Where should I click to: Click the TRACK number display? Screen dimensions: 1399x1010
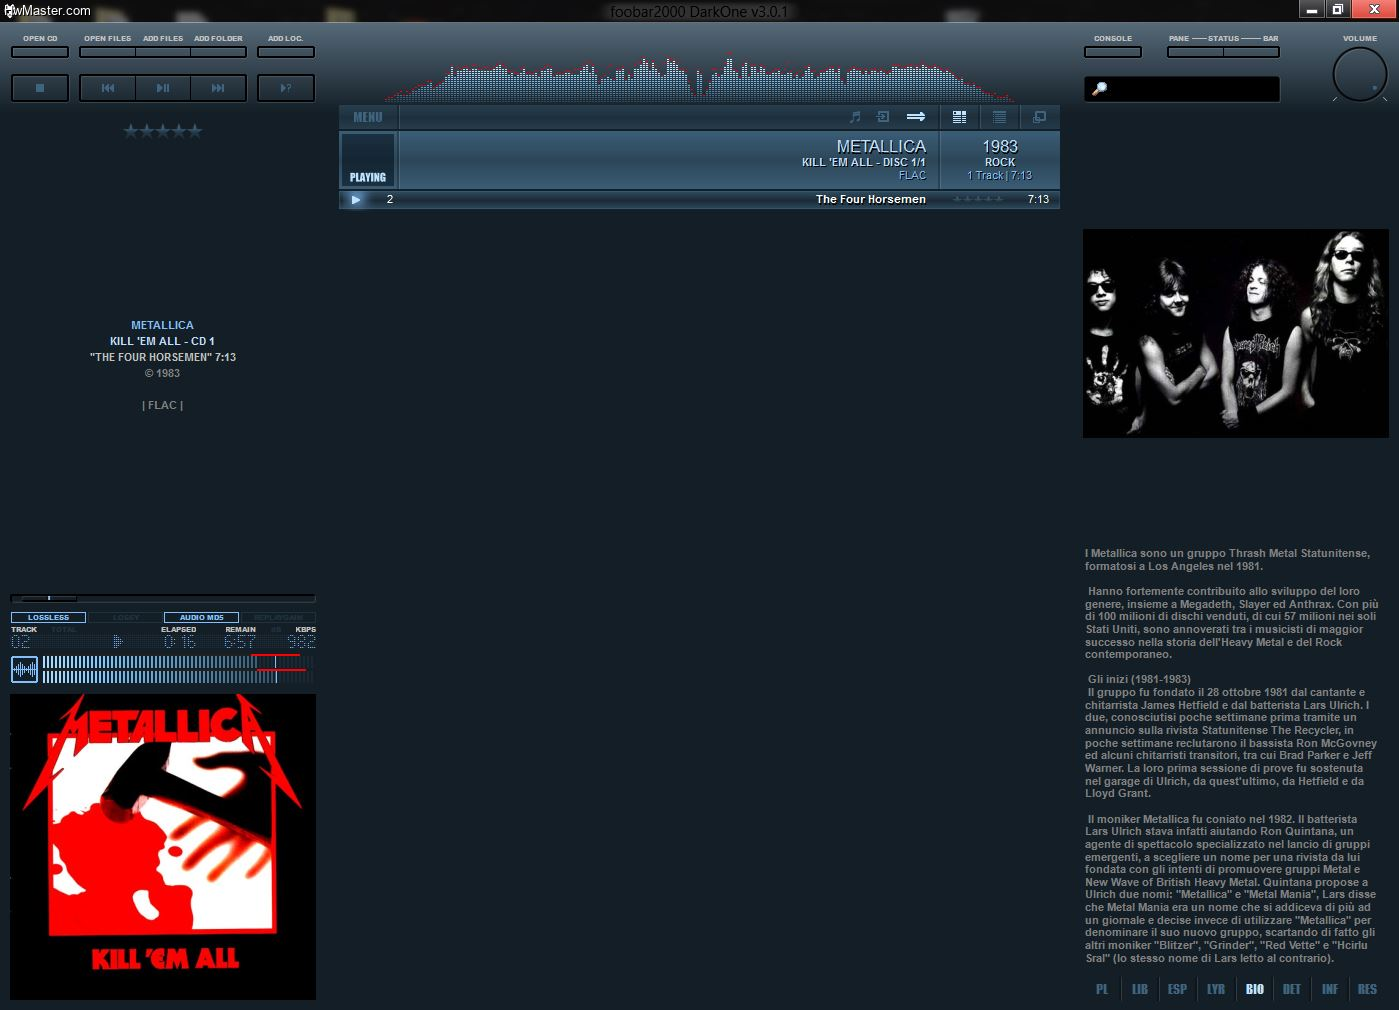[x=21, y=642]
